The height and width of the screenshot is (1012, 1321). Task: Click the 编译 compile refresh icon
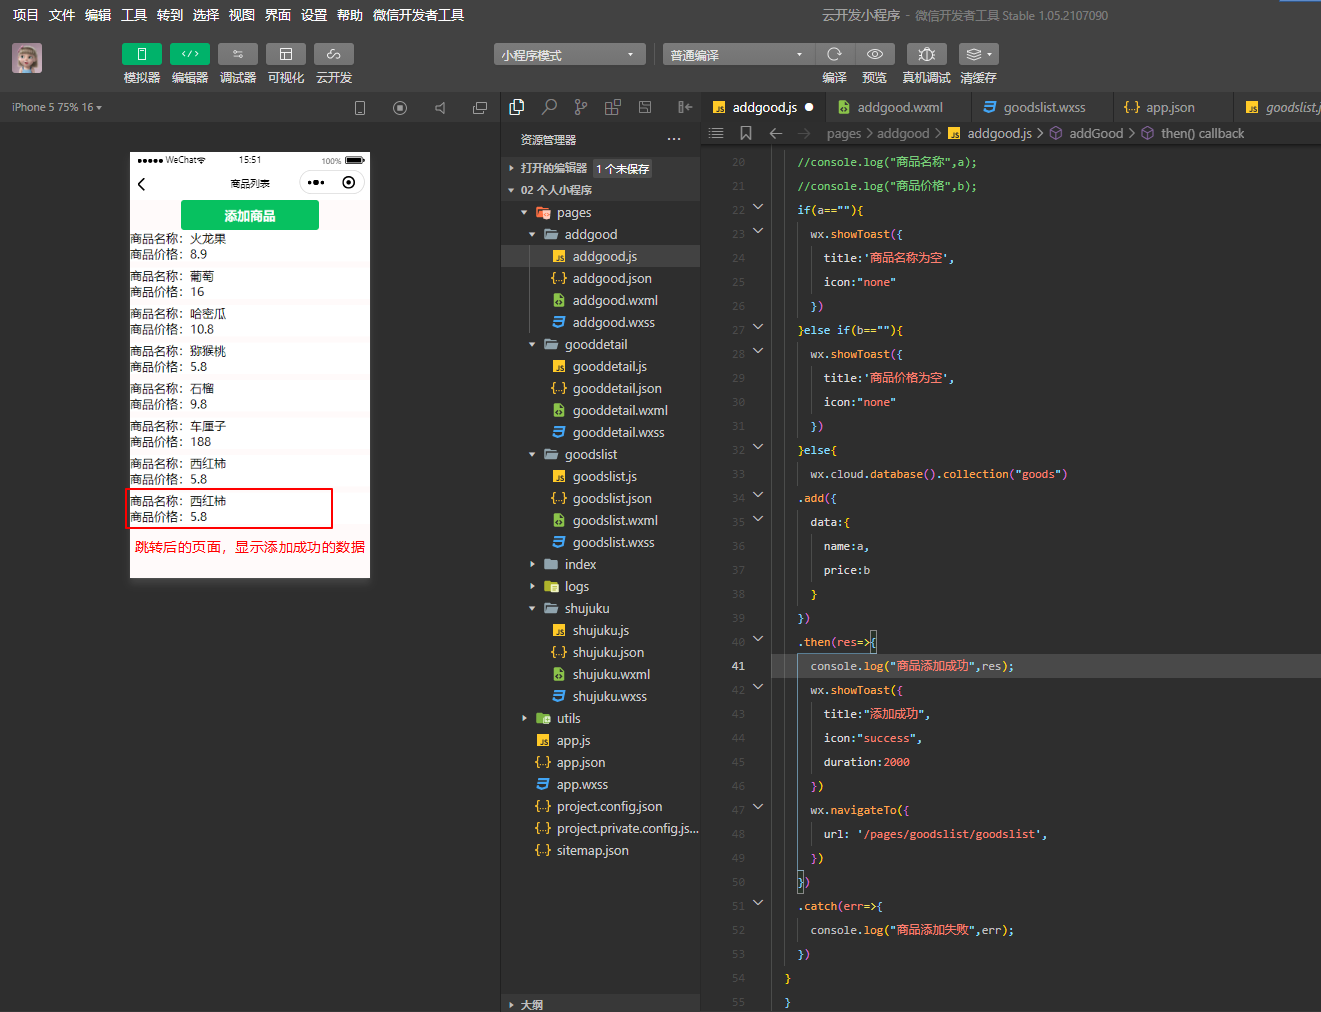pyautogui.click(x=834, y=54)
